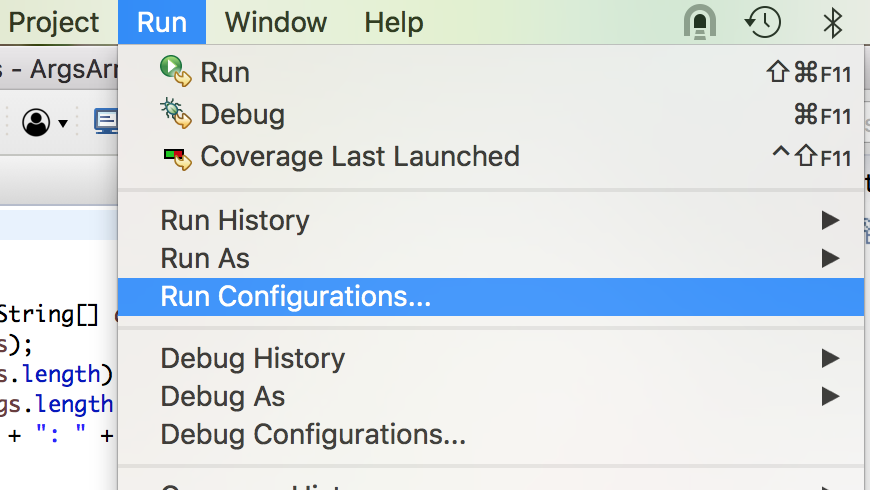Click the green Run launch icon
This screenshot has width=870, height=490.
[176, 72]
